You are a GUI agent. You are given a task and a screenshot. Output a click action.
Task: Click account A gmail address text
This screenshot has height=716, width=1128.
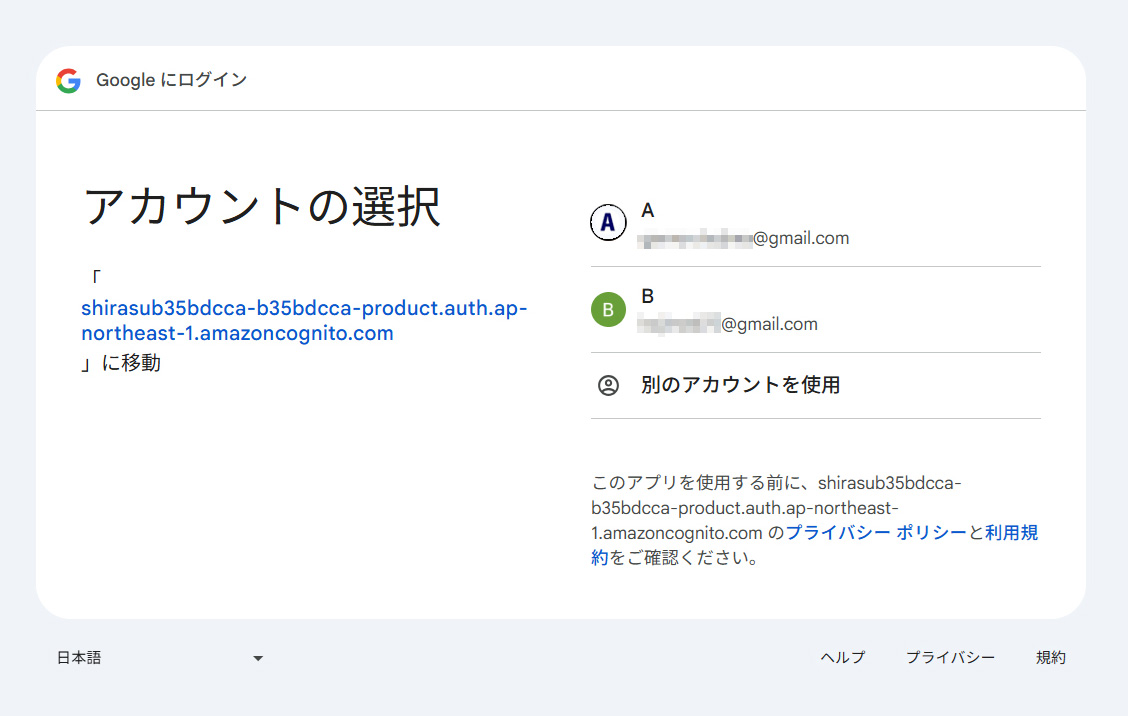(x=743, y=238)
